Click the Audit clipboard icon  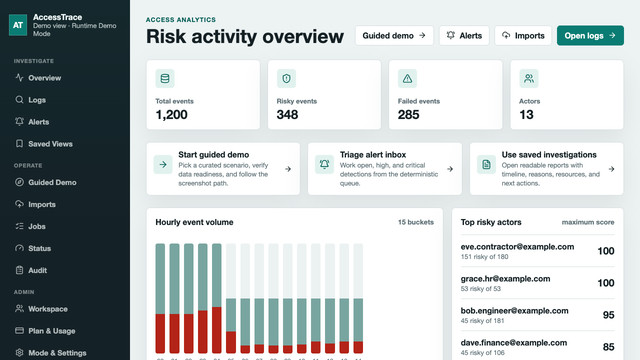19,270
